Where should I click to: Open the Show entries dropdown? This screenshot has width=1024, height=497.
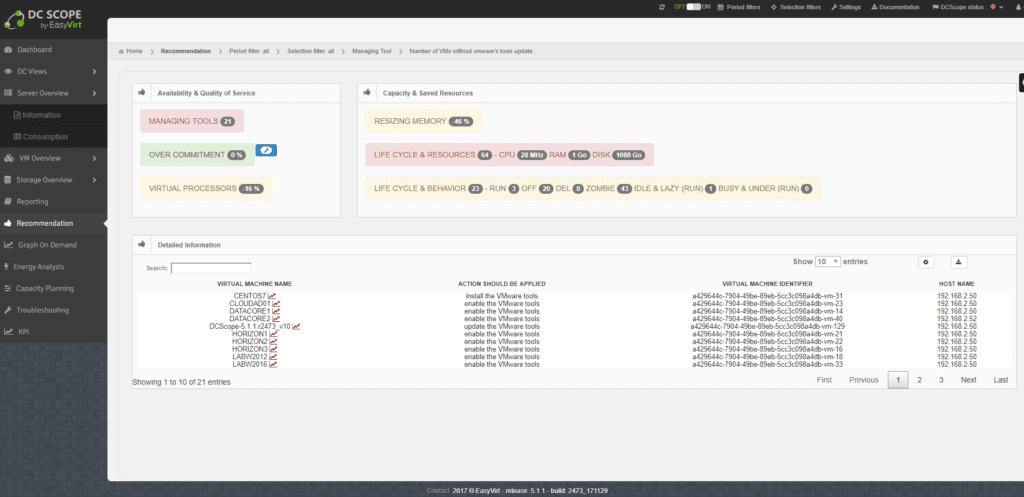(x=827, y=261)
